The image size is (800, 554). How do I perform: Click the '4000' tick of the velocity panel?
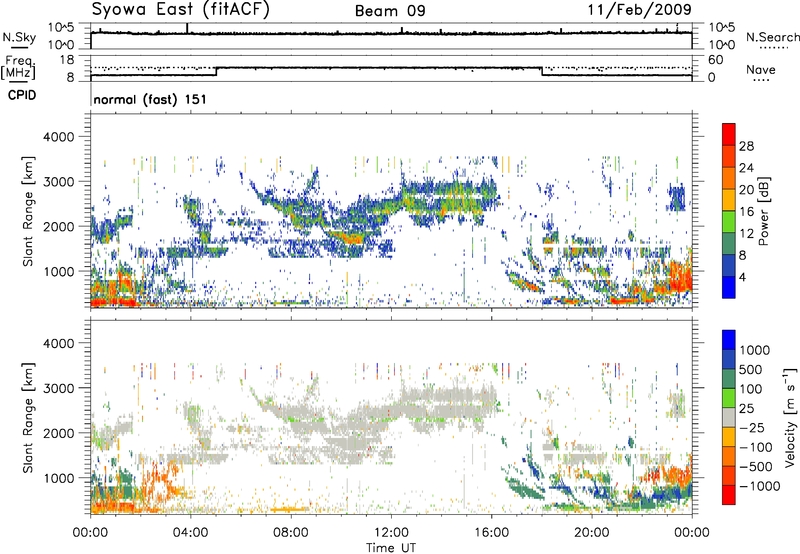(59, 343)
